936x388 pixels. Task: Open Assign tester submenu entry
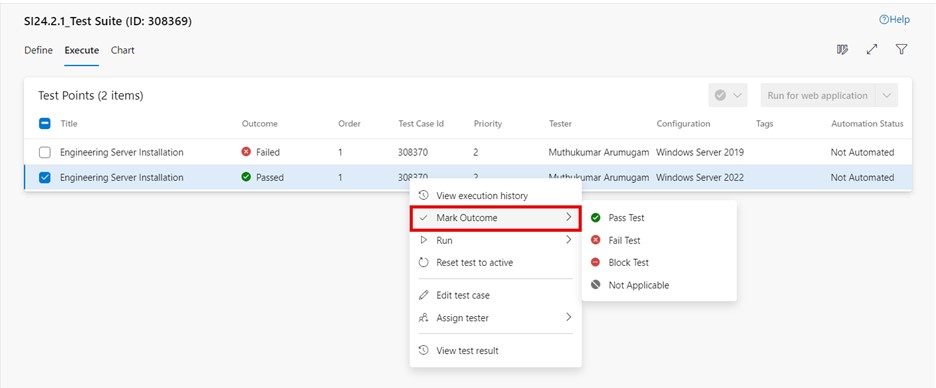(x=495, y=318)
